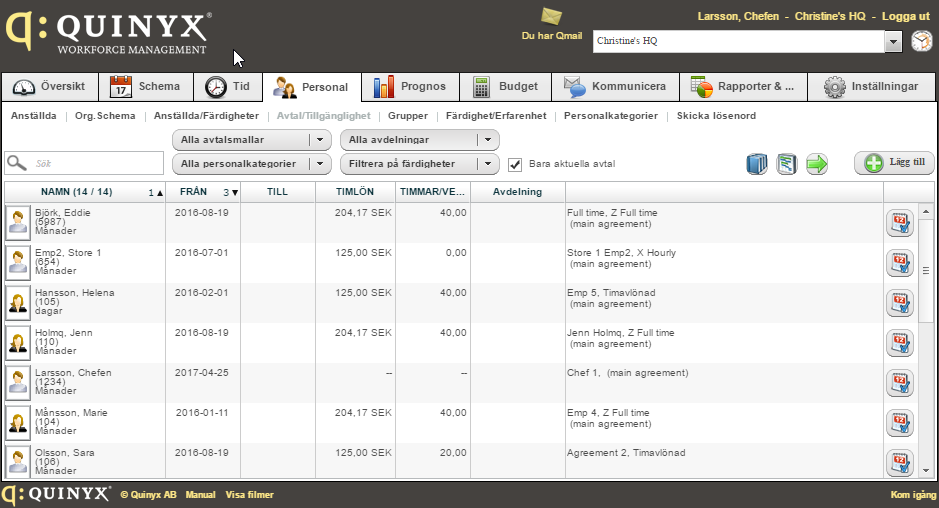Open the Prognos tab
The image size is (939, 508).
pyautogui.click(x=411, y=87)
